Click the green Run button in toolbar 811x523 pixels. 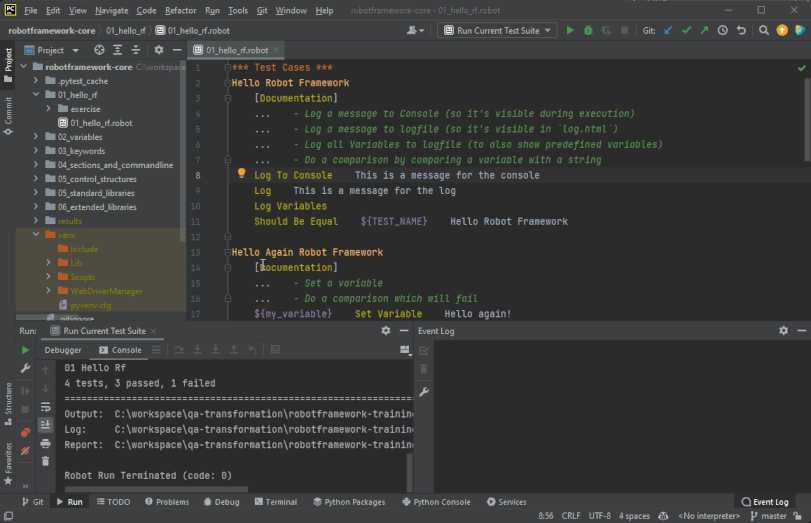click(571, 31)
